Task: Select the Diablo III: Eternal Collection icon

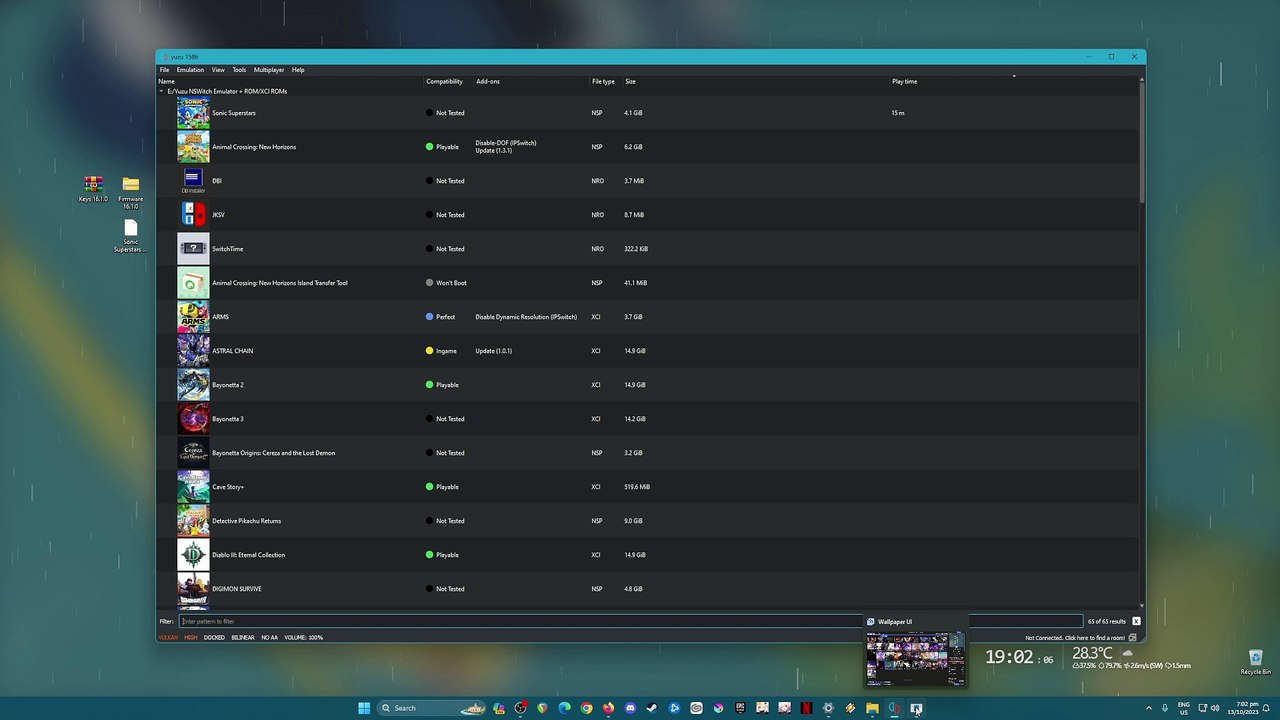Action: point(193,555)
